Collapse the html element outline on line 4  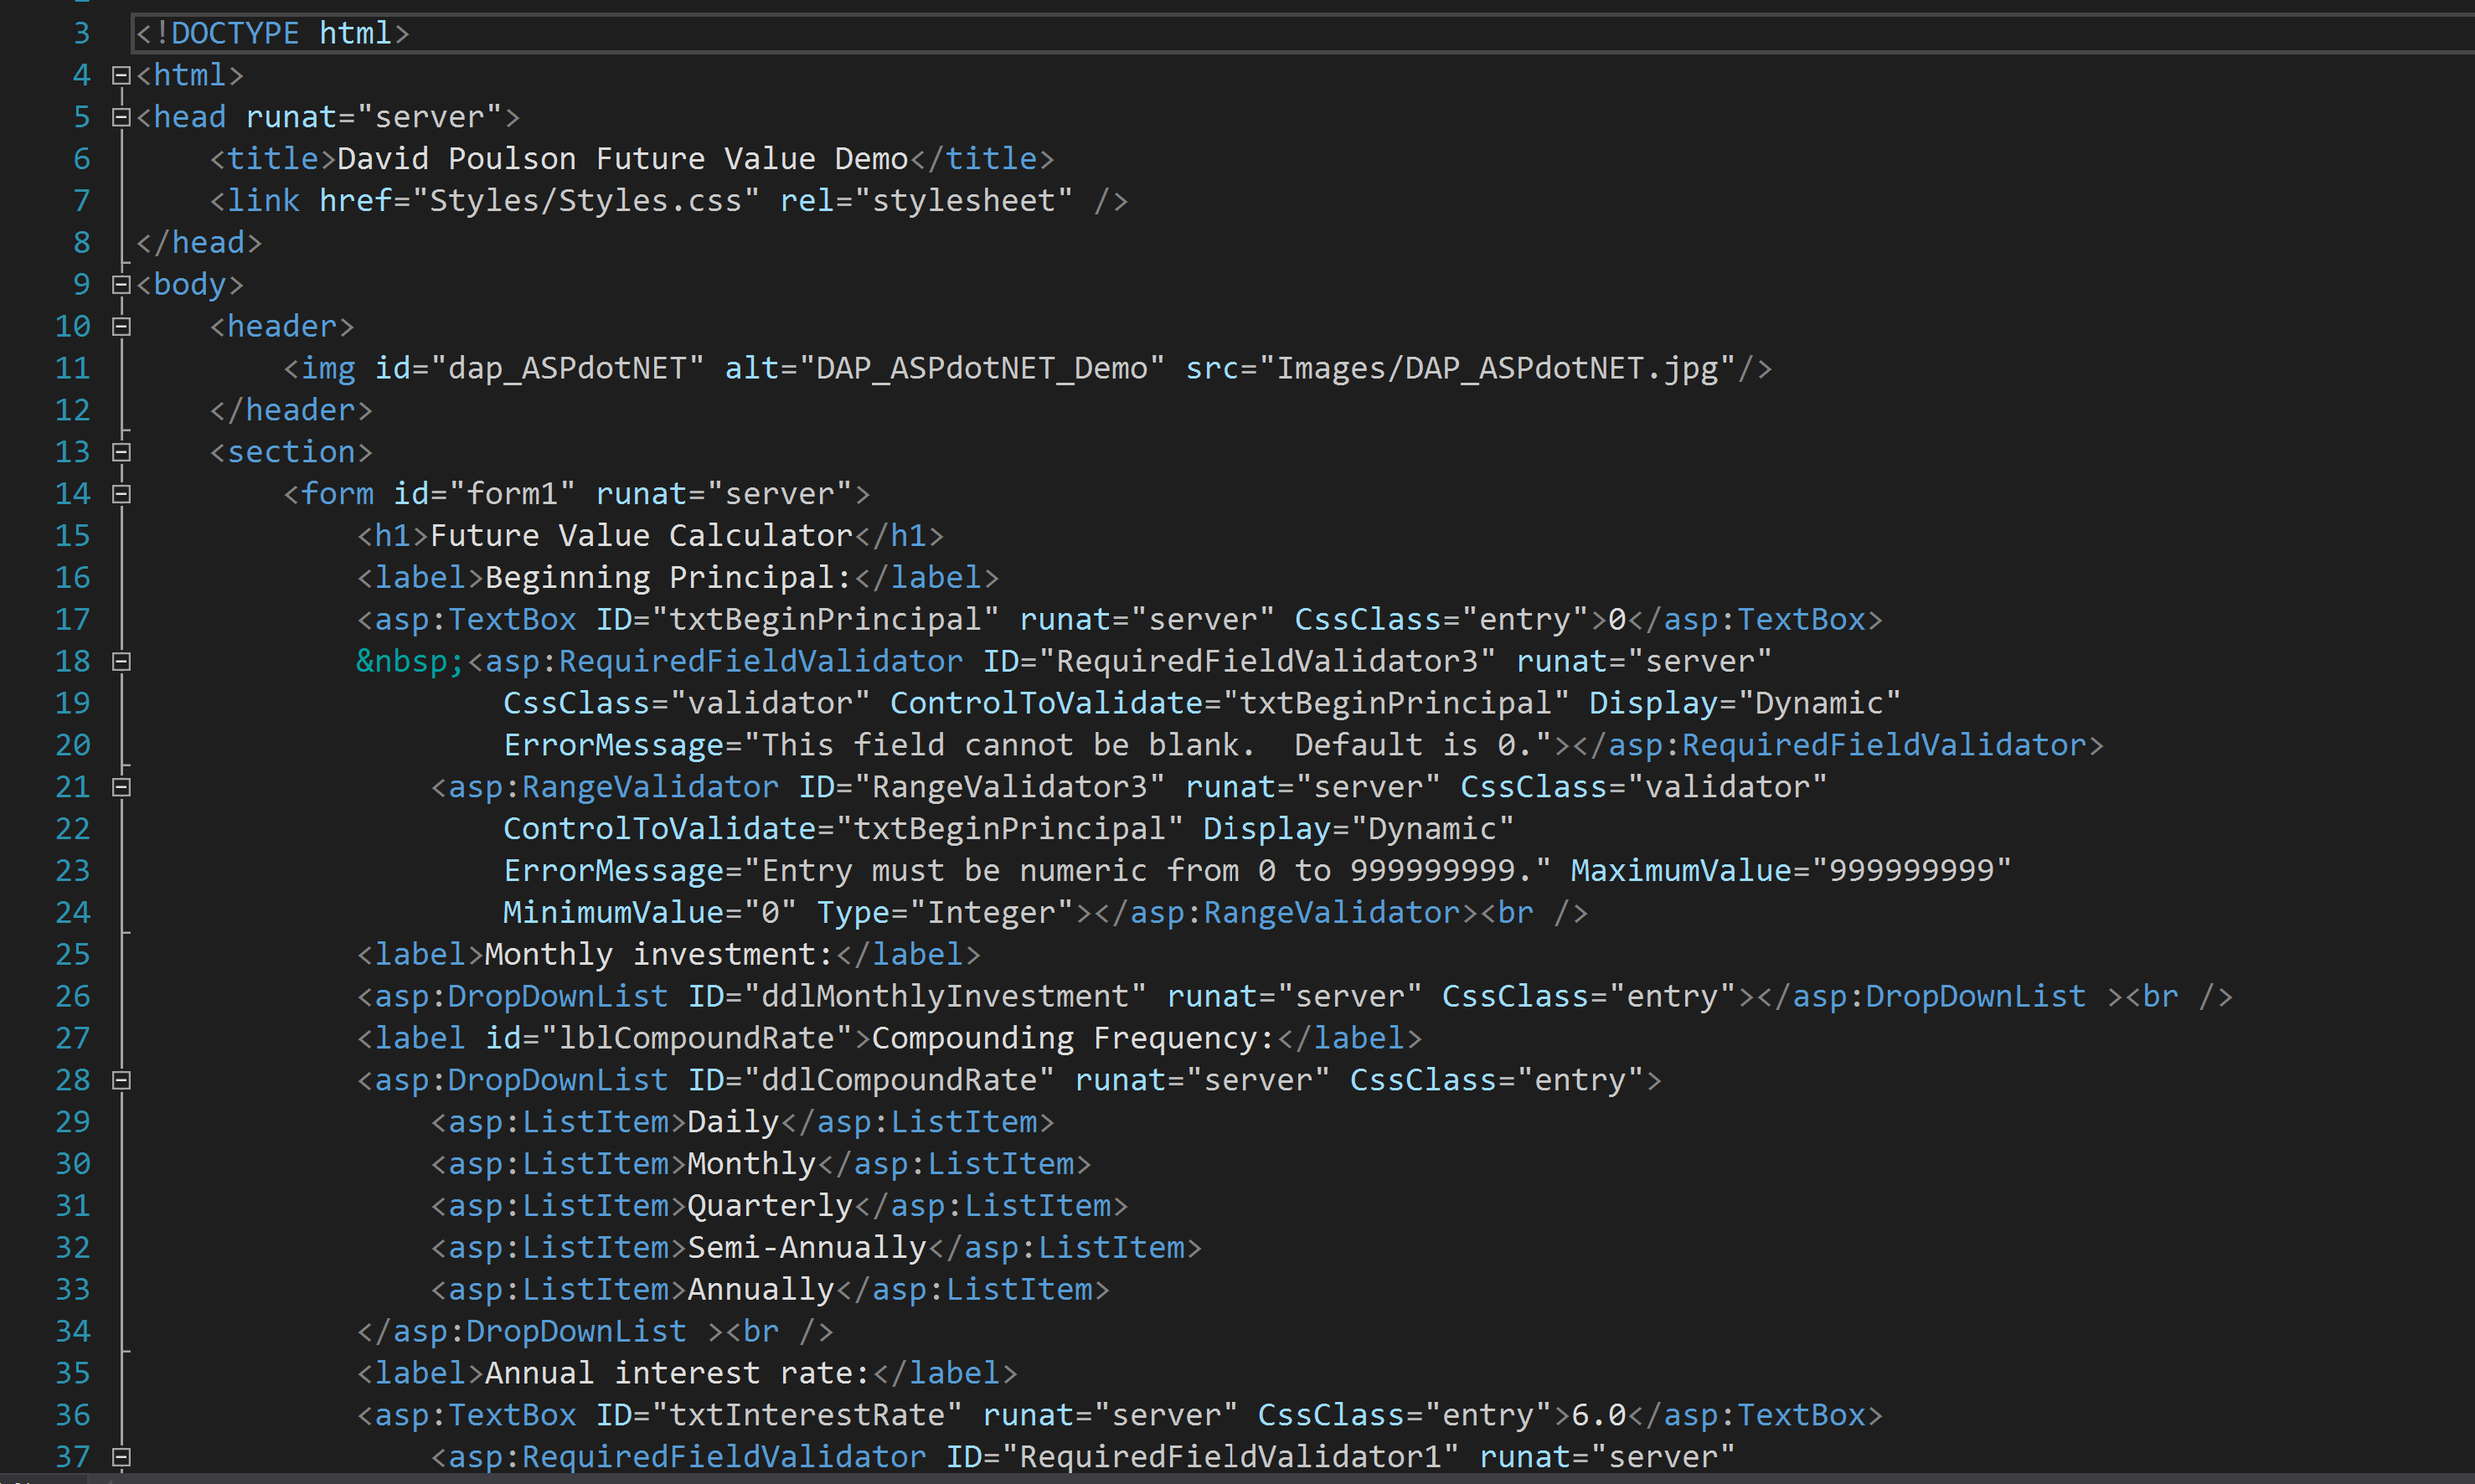tap(121, 75)
